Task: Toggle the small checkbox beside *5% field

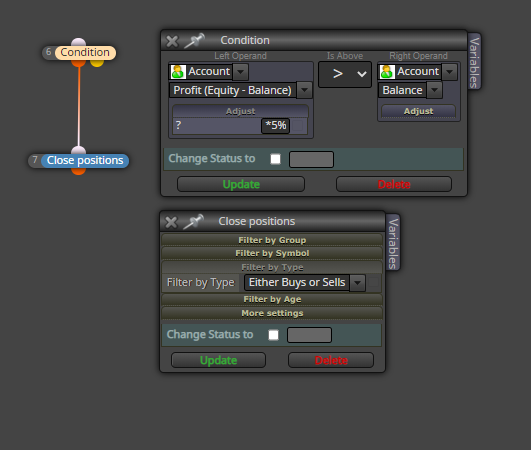Action: click(x=298, y=126)
